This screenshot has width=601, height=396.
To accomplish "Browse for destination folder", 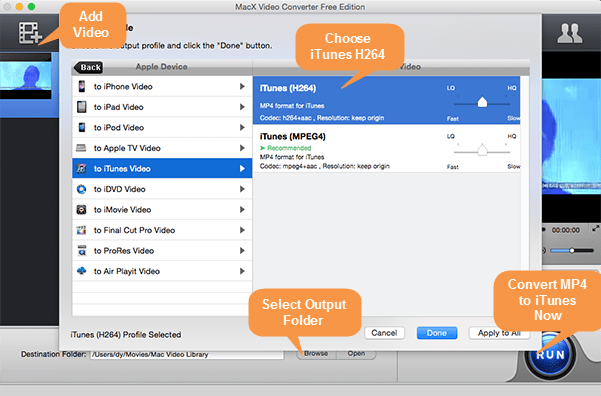I will coord(316,353).
